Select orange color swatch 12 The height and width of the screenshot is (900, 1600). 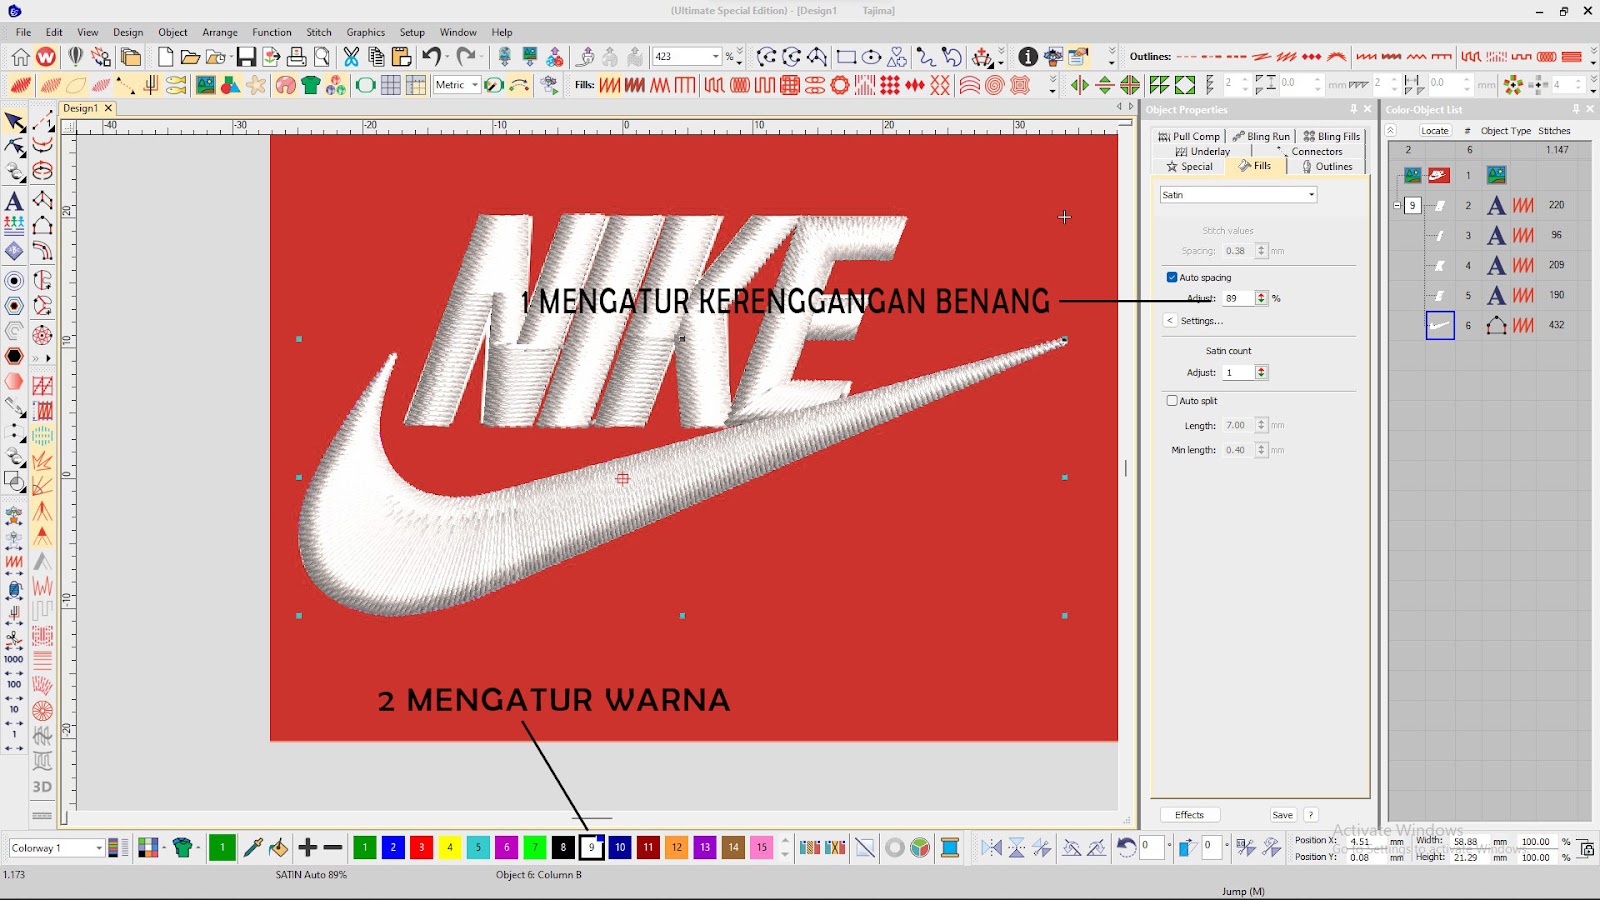tap(677, 848)
